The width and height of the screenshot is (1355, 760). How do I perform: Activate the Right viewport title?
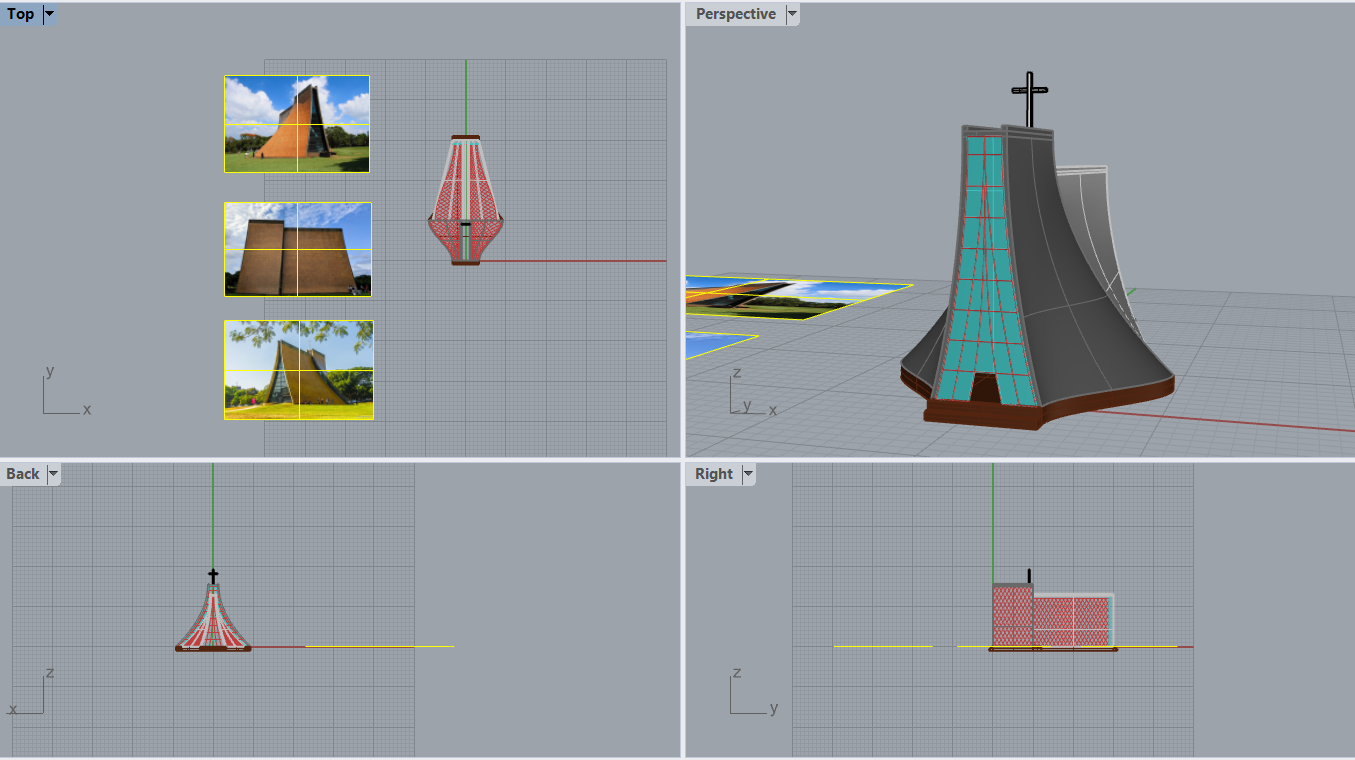click(x=714, y=474)
